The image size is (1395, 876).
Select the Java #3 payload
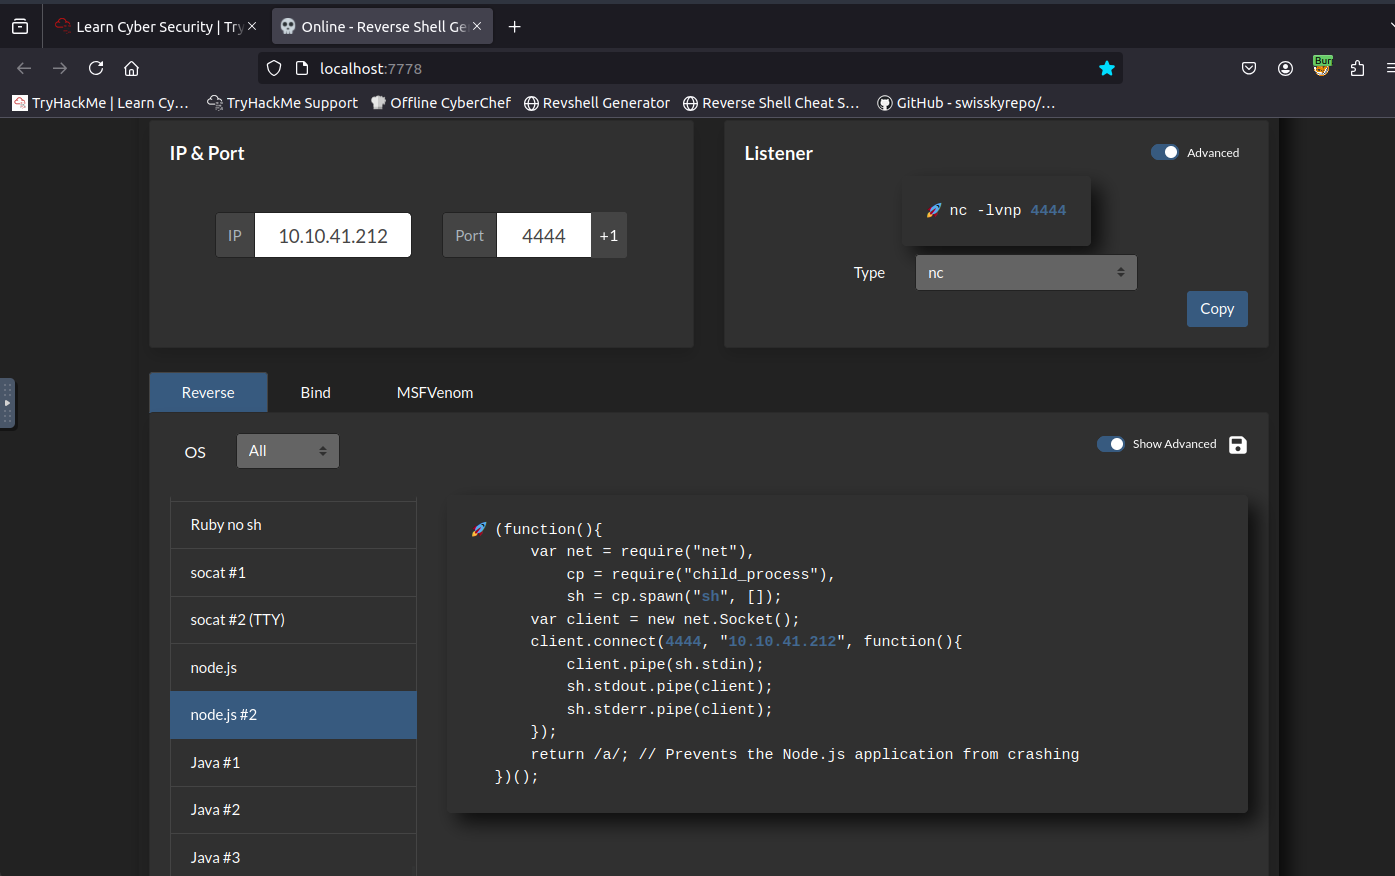(293, 858)
